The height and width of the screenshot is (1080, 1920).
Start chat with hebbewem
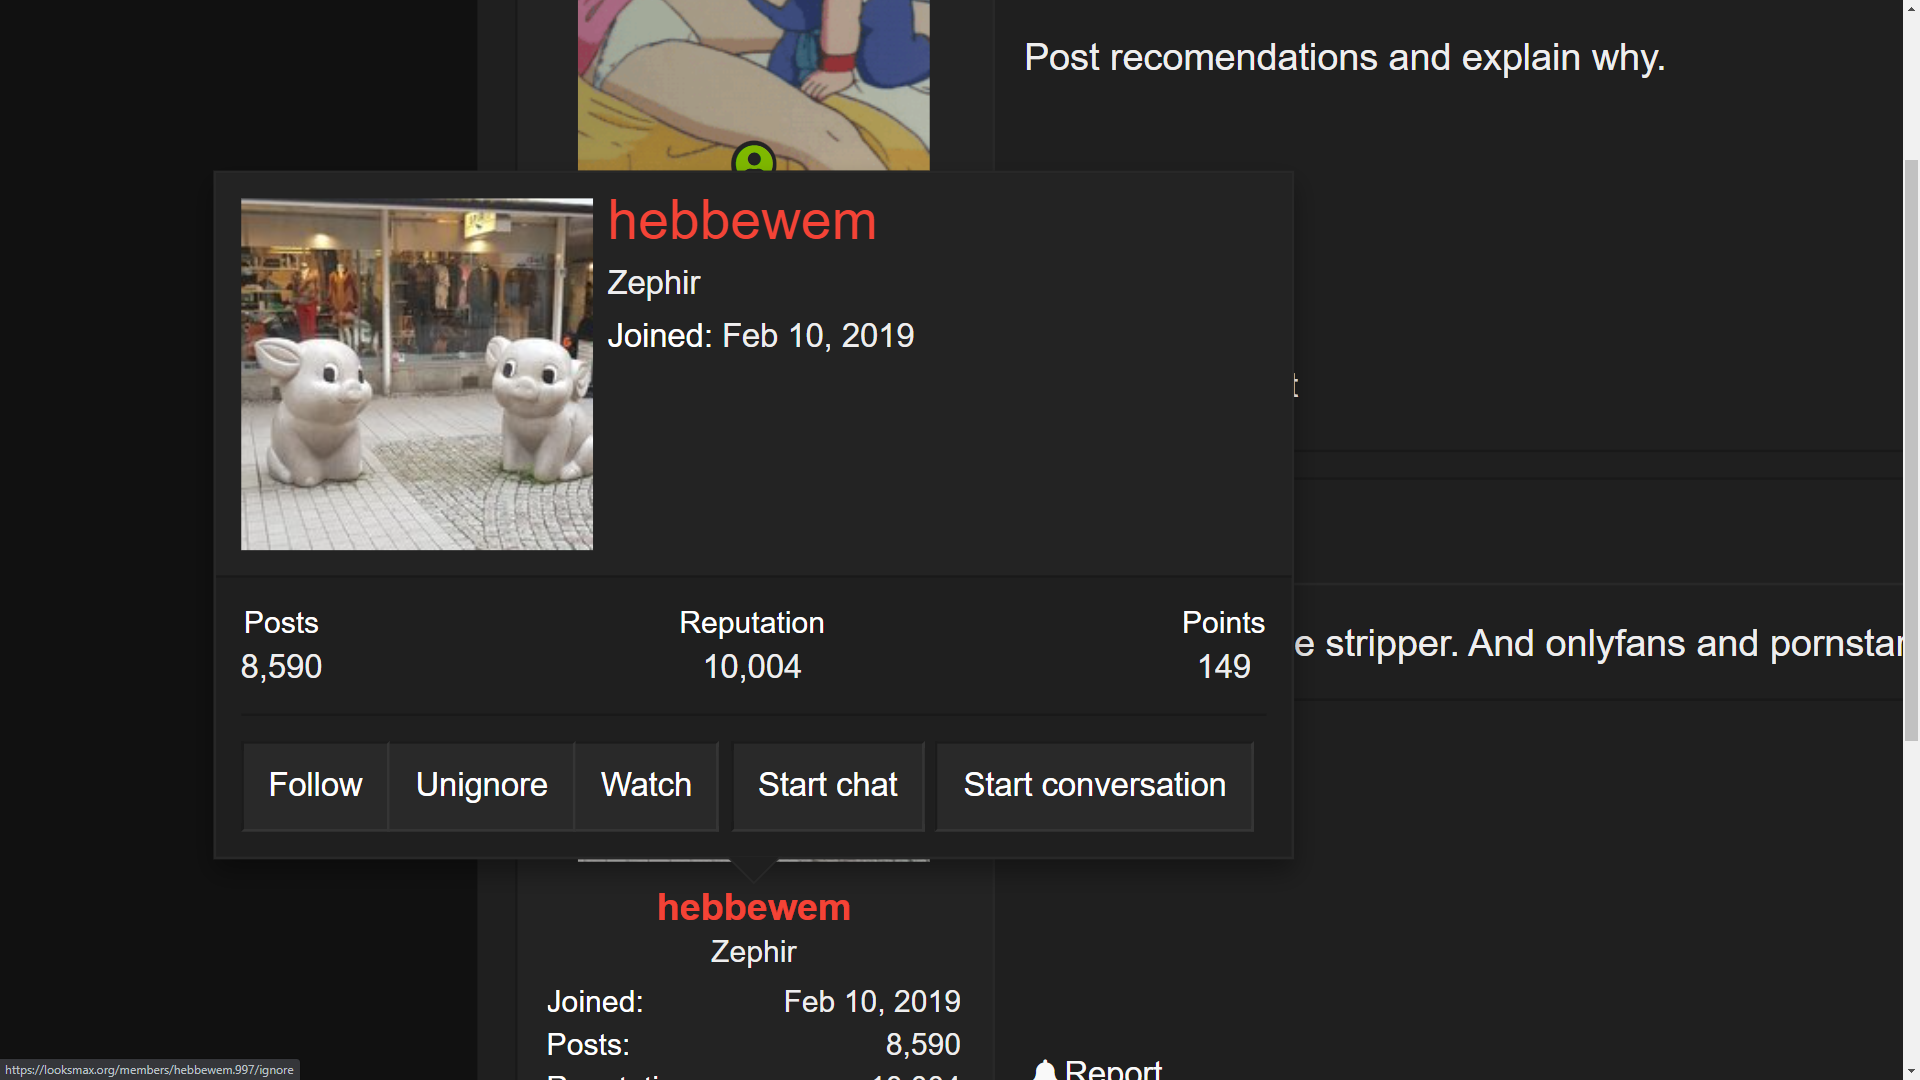[828, 786]
